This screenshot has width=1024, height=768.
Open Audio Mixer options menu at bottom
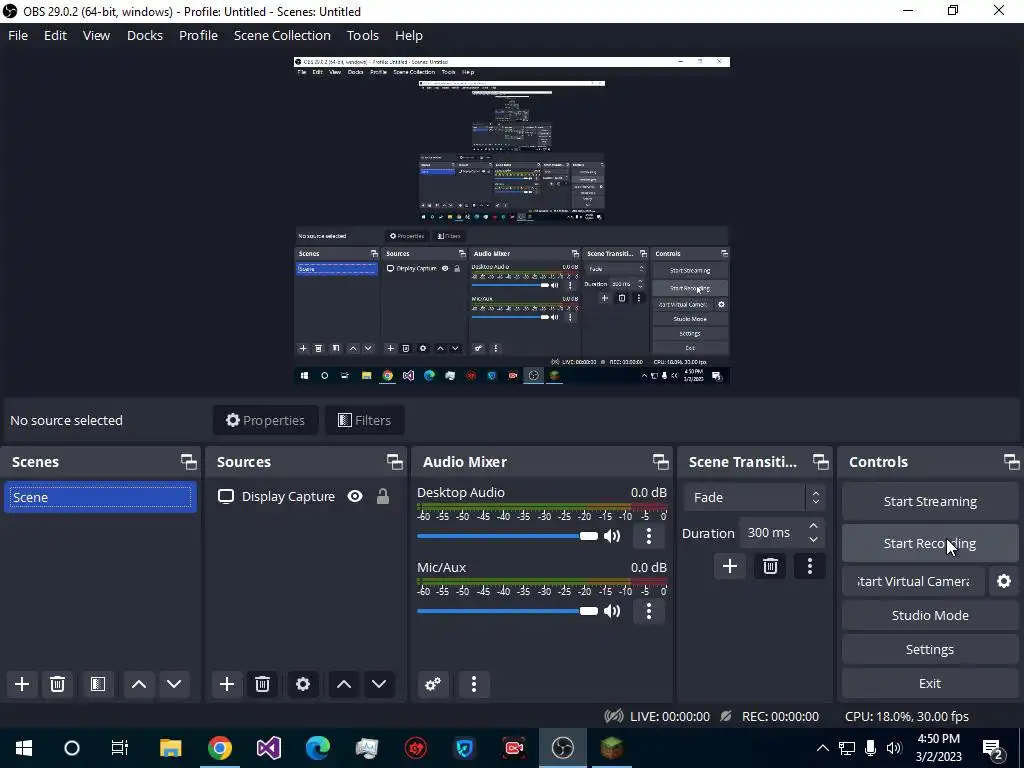(474, 684)
